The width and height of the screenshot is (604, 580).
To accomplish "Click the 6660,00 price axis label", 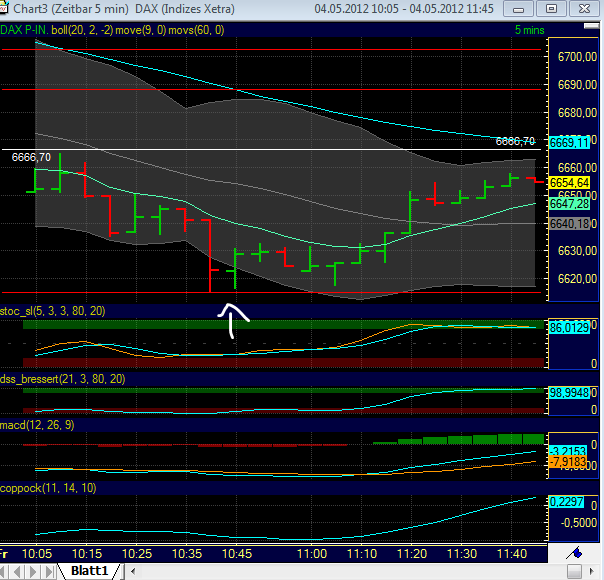I will (x=577, y=168).
